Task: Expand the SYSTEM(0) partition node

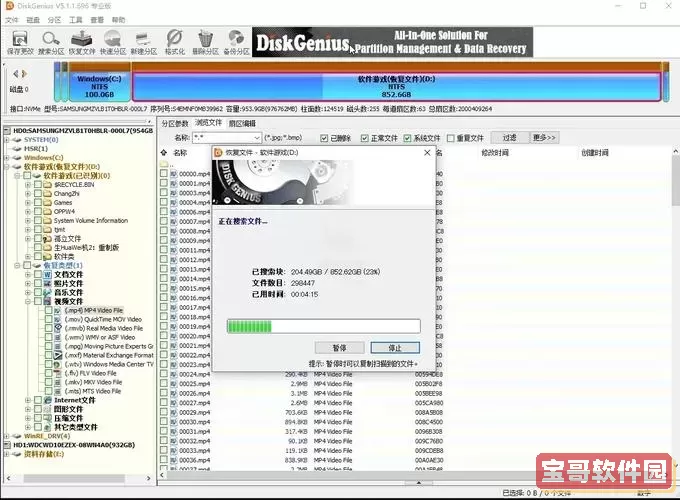Action: 7,140
